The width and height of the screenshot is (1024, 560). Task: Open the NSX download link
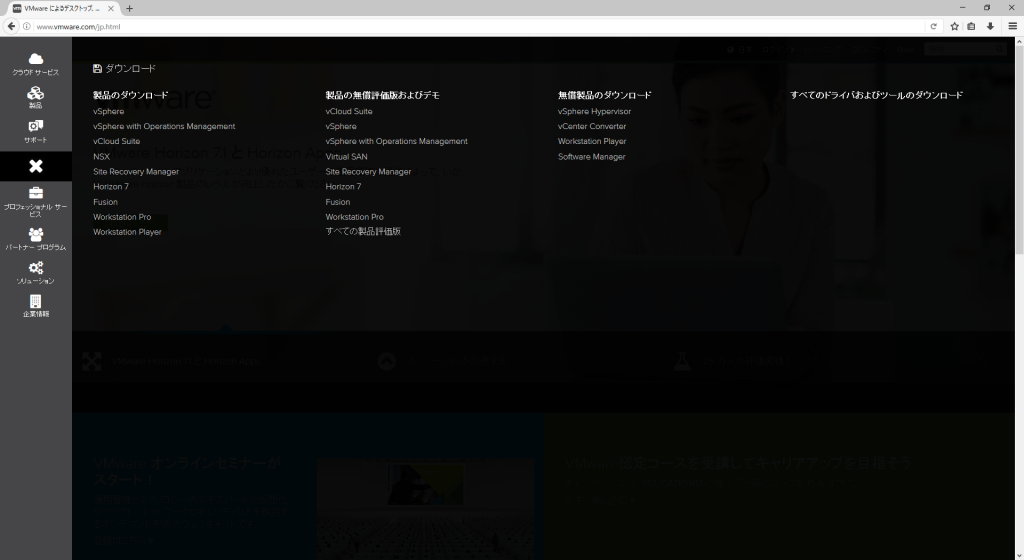point(101,157)
